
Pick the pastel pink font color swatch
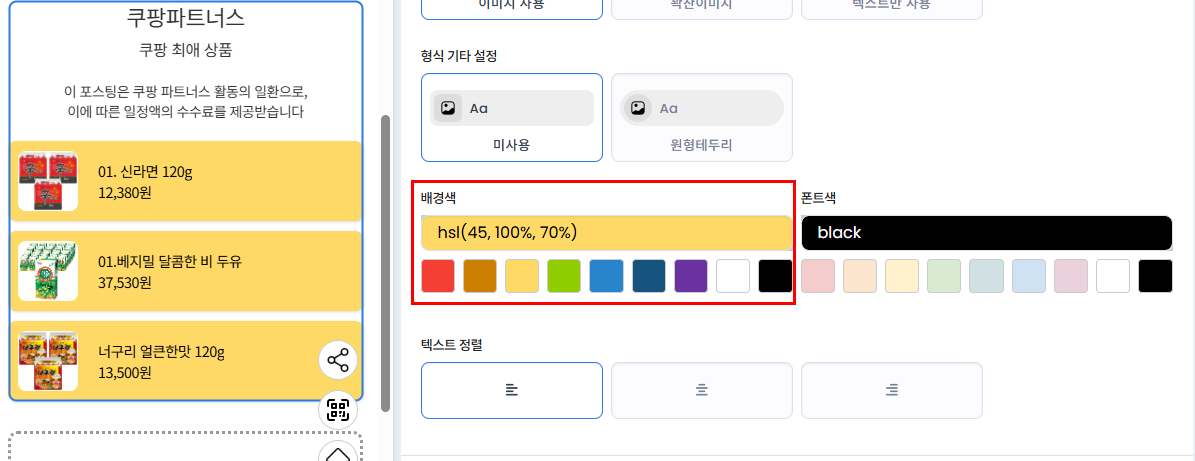819,276
